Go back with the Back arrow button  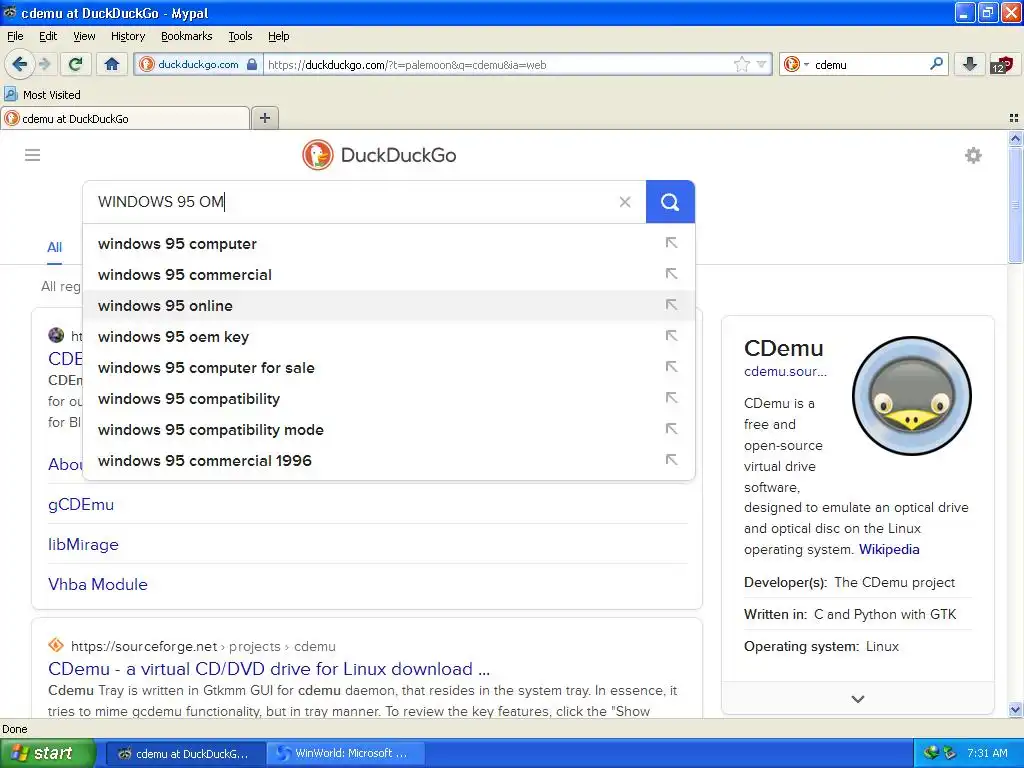(x=19, y=64)
